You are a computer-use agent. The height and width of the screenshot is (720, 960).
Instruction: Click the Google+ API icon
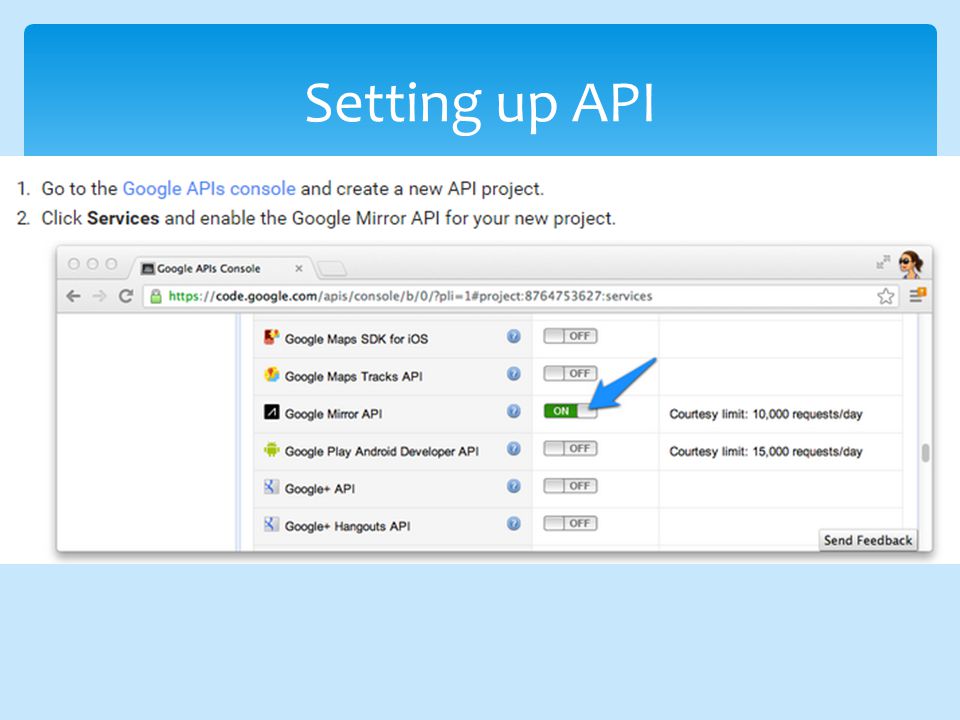point(271,487)
